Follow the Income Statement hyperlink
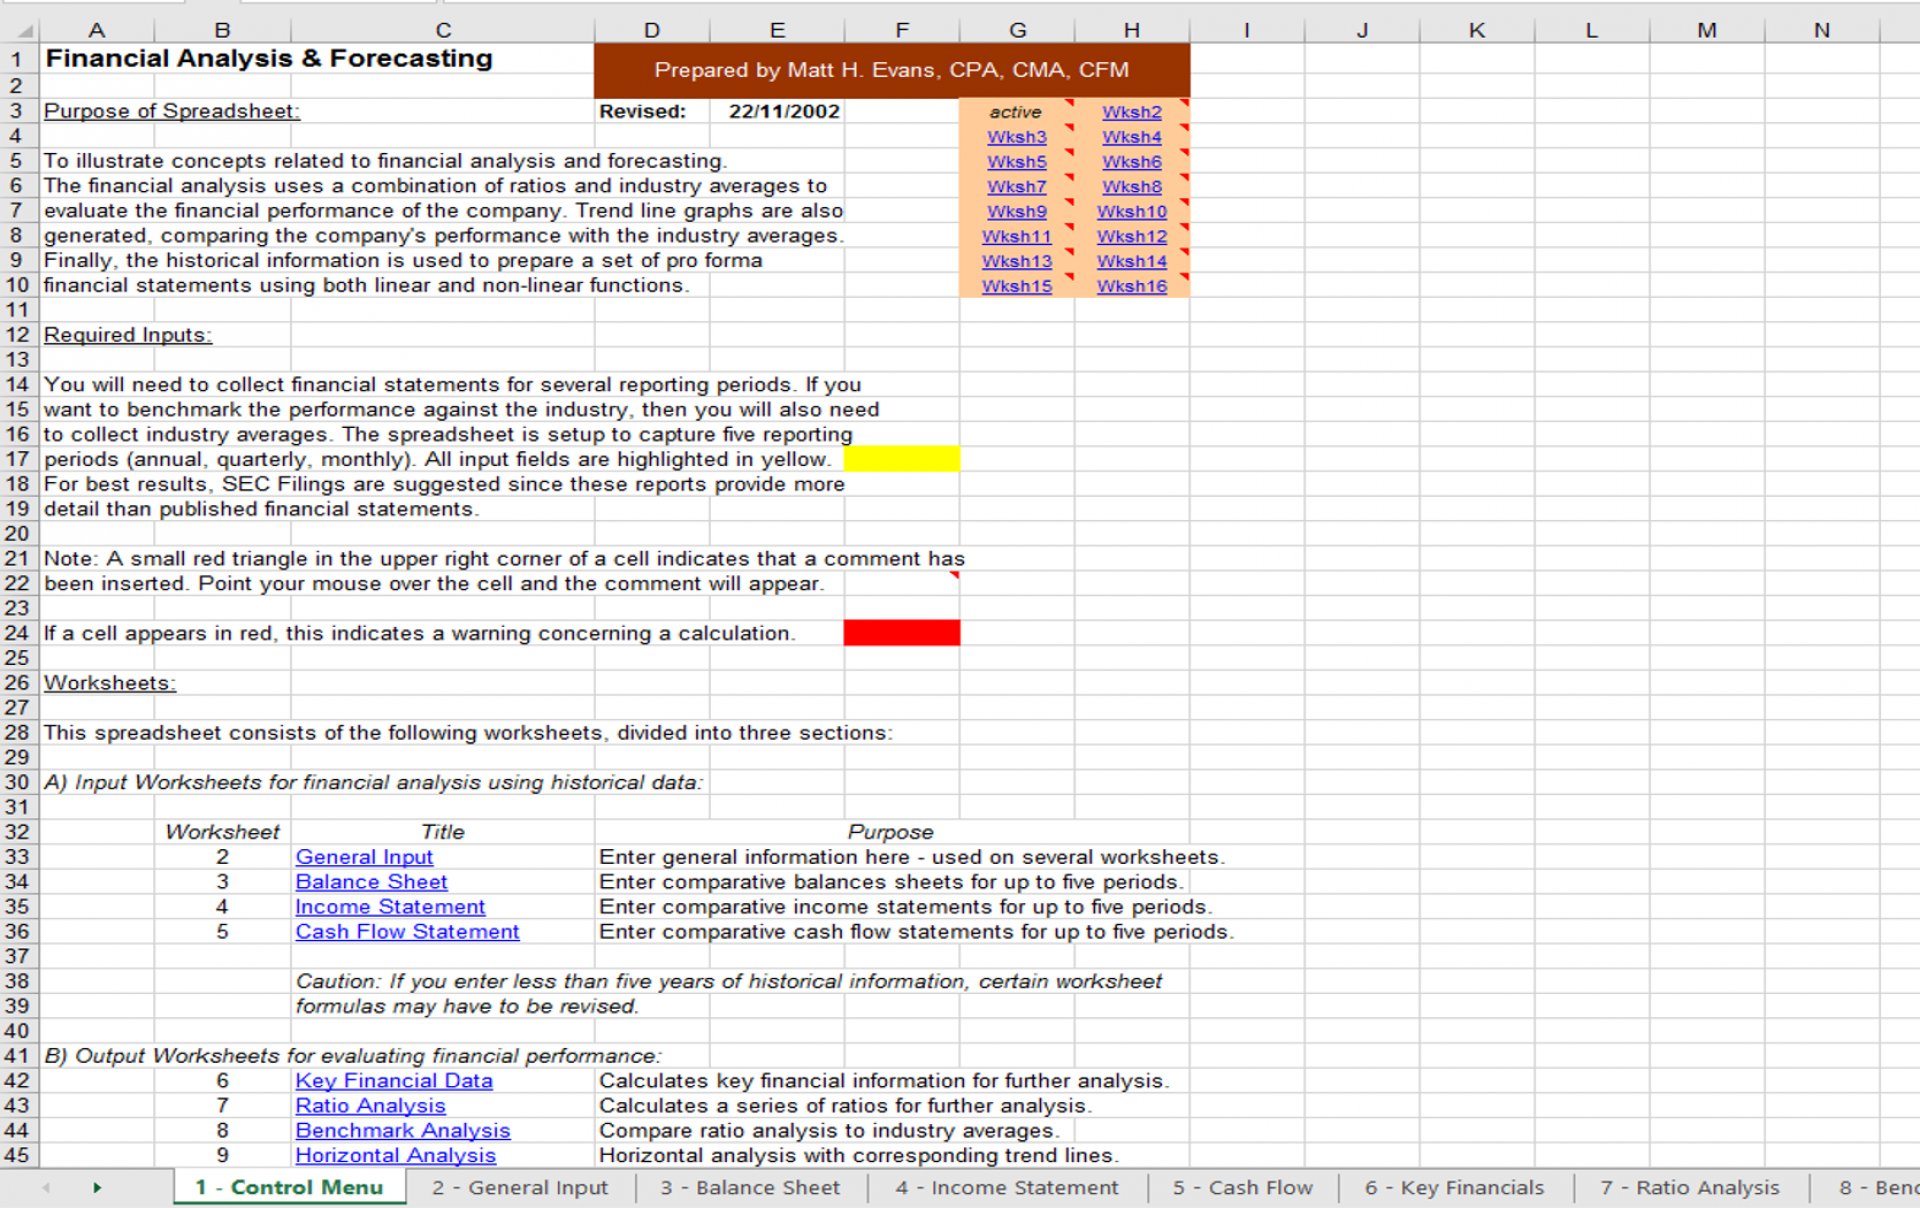The image size is (1920, 1208). (390, 907)
